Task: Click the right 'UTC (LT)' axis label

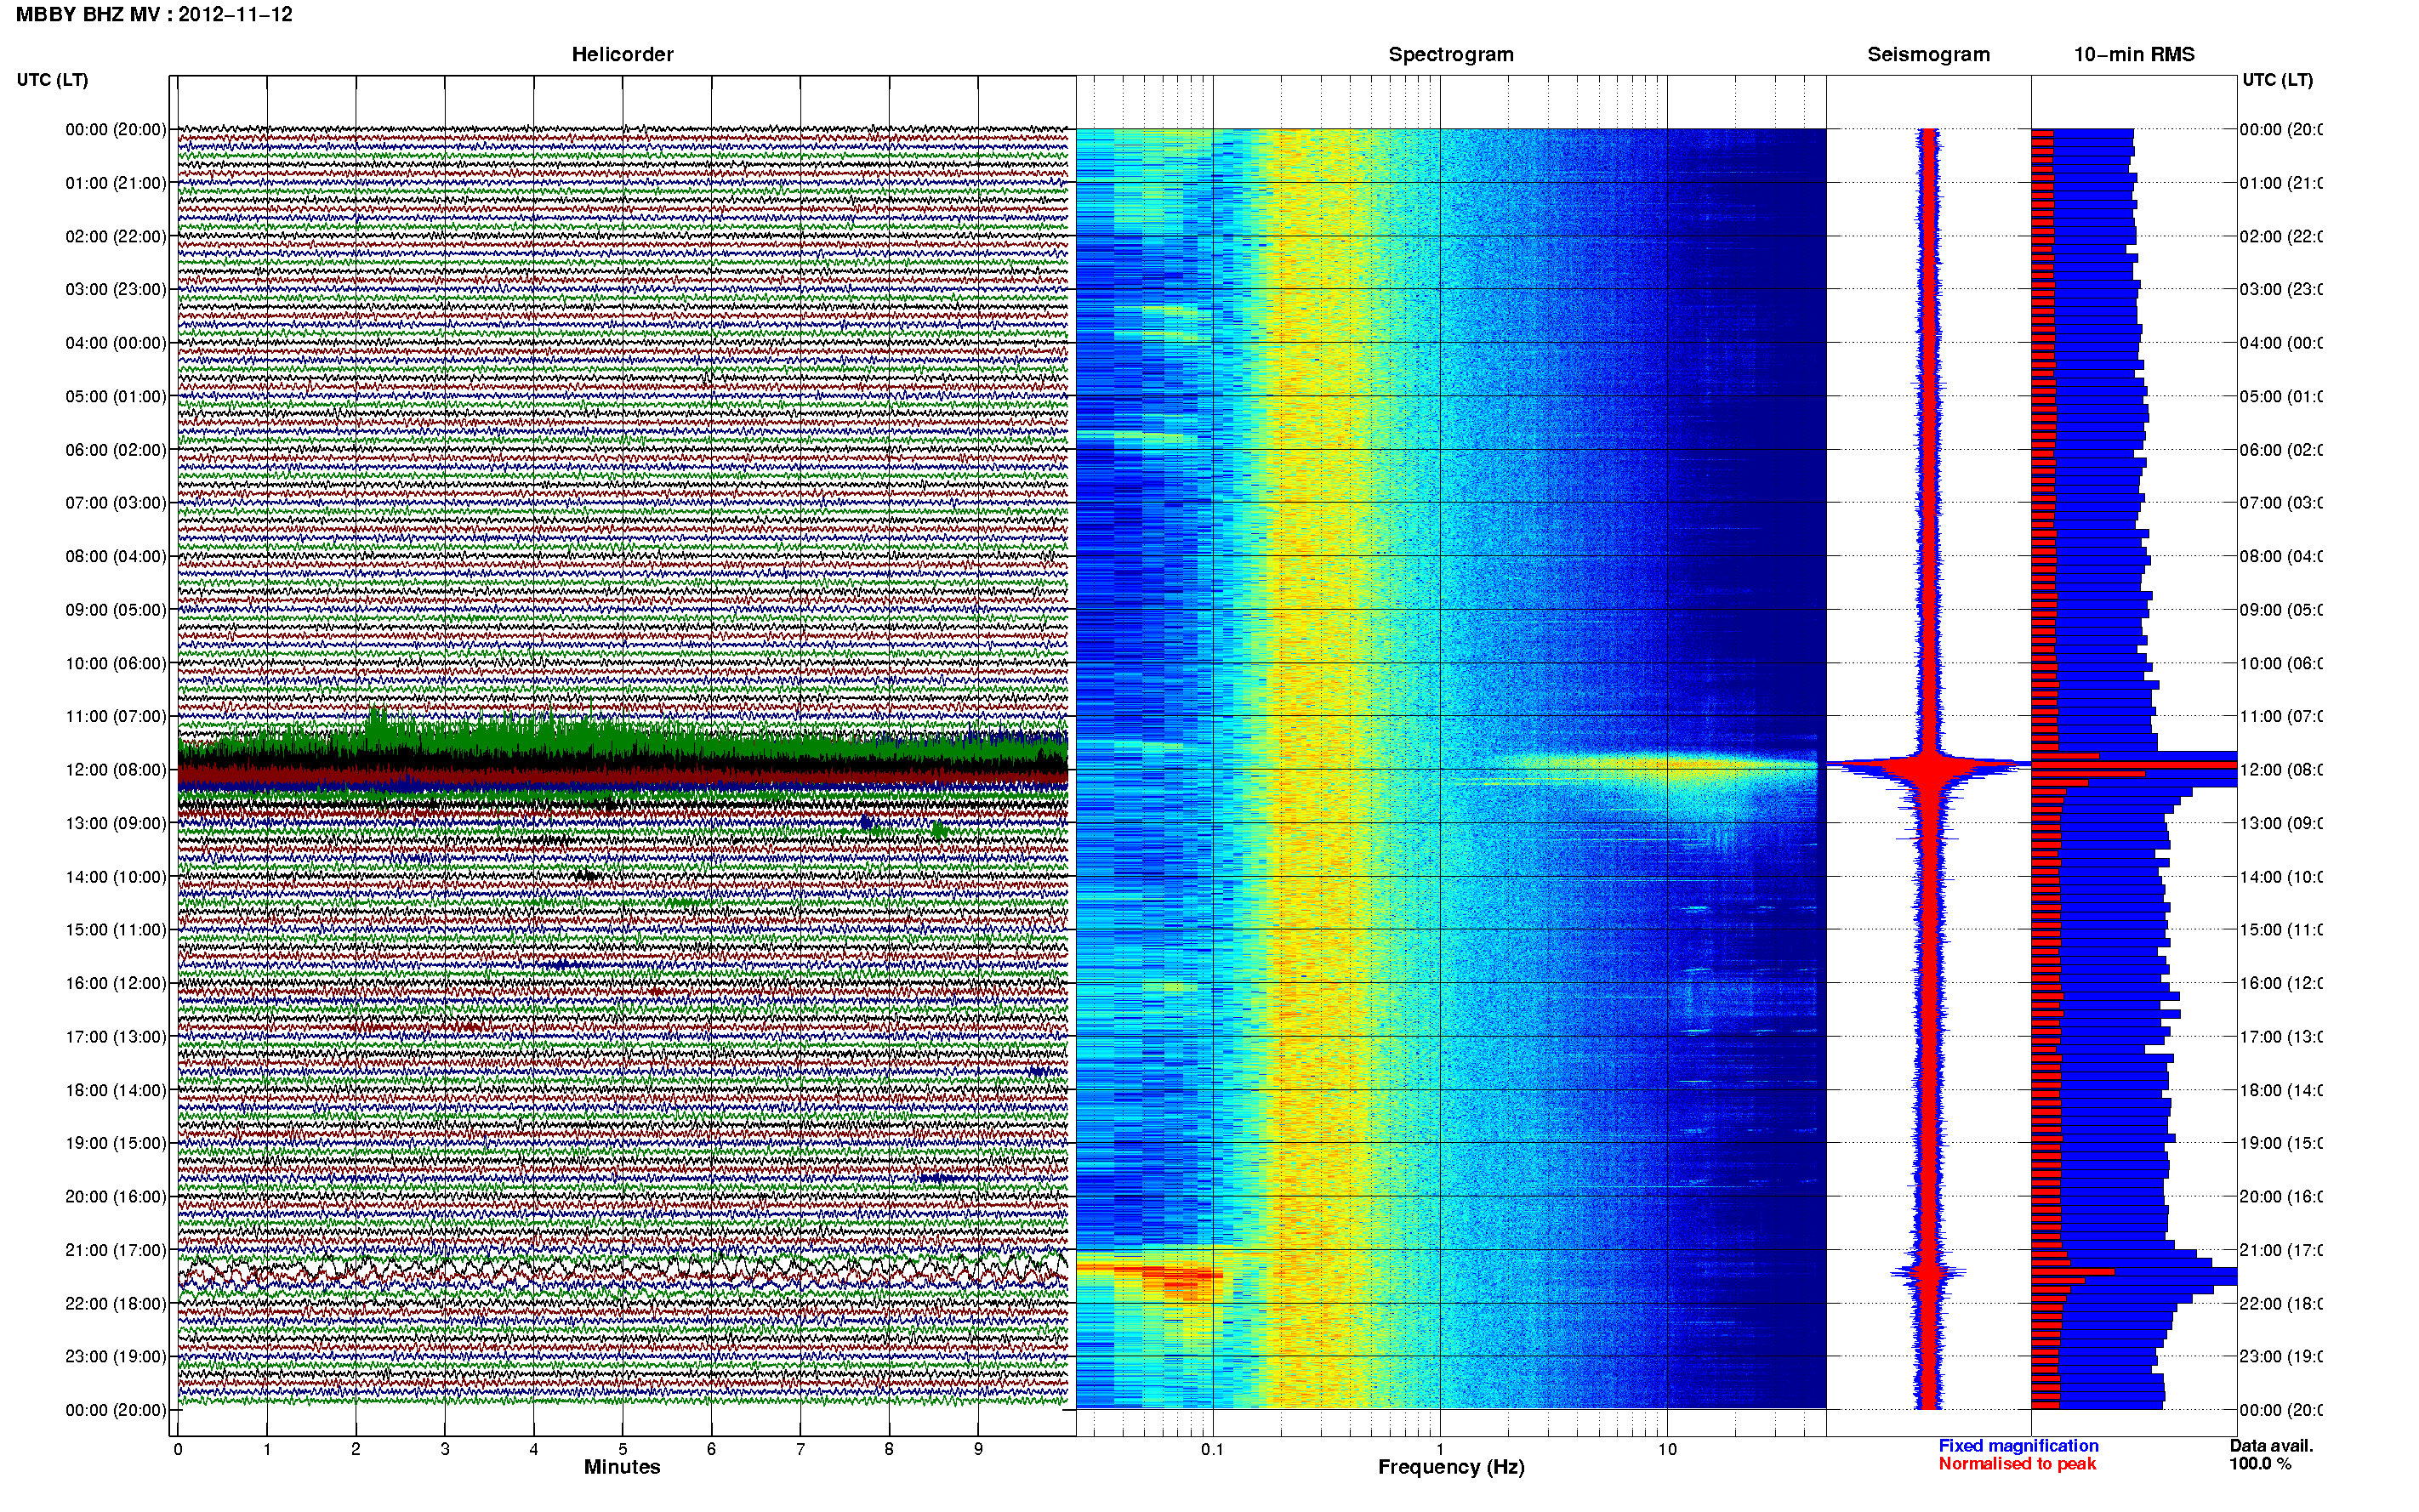Action: point(2277,80)
